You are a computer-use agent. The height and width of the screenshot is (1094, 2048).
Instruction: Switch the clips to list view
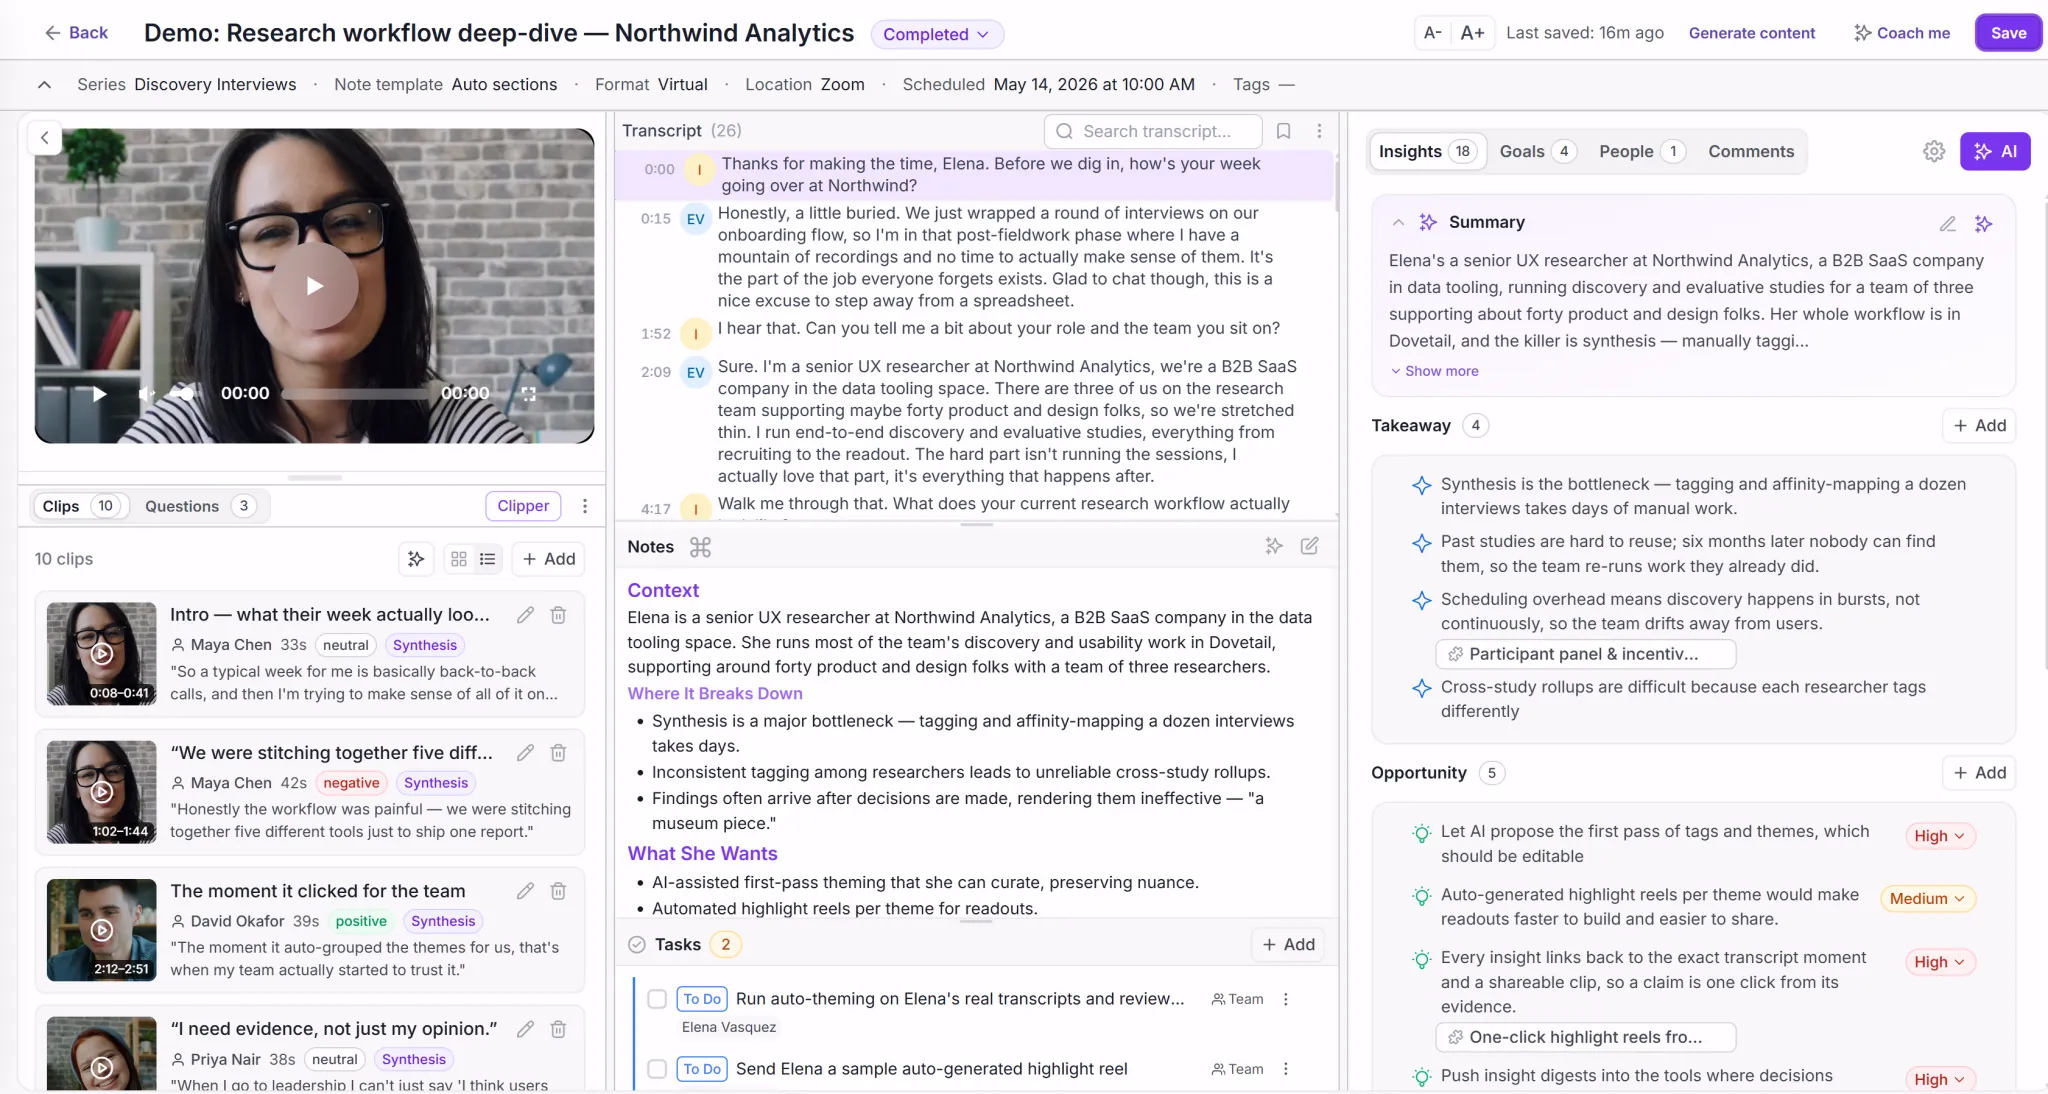[487, 559]
